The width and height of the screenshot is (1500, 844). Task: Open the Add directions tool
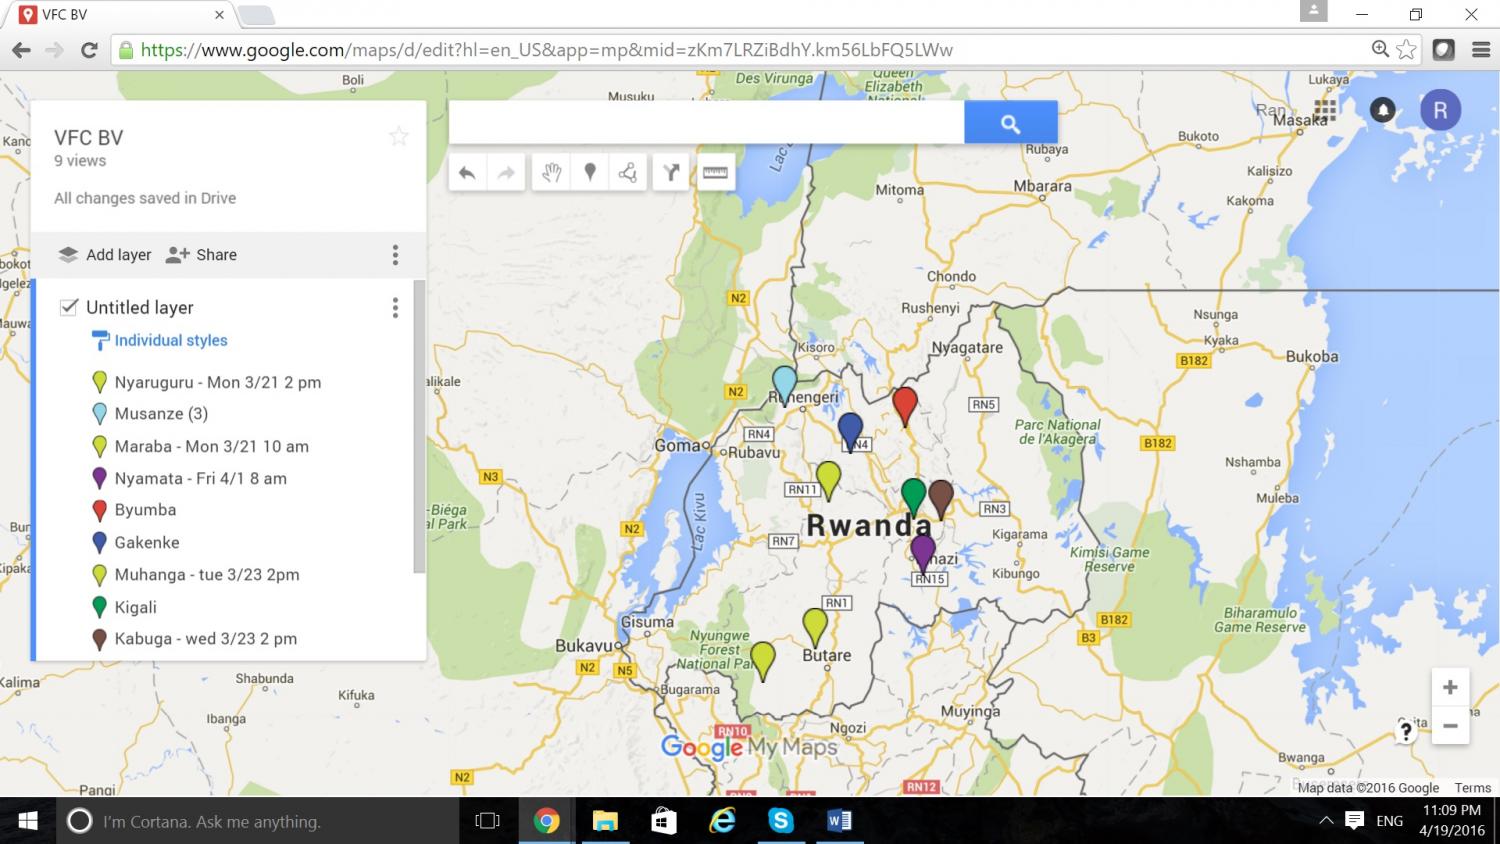point(669,171)
